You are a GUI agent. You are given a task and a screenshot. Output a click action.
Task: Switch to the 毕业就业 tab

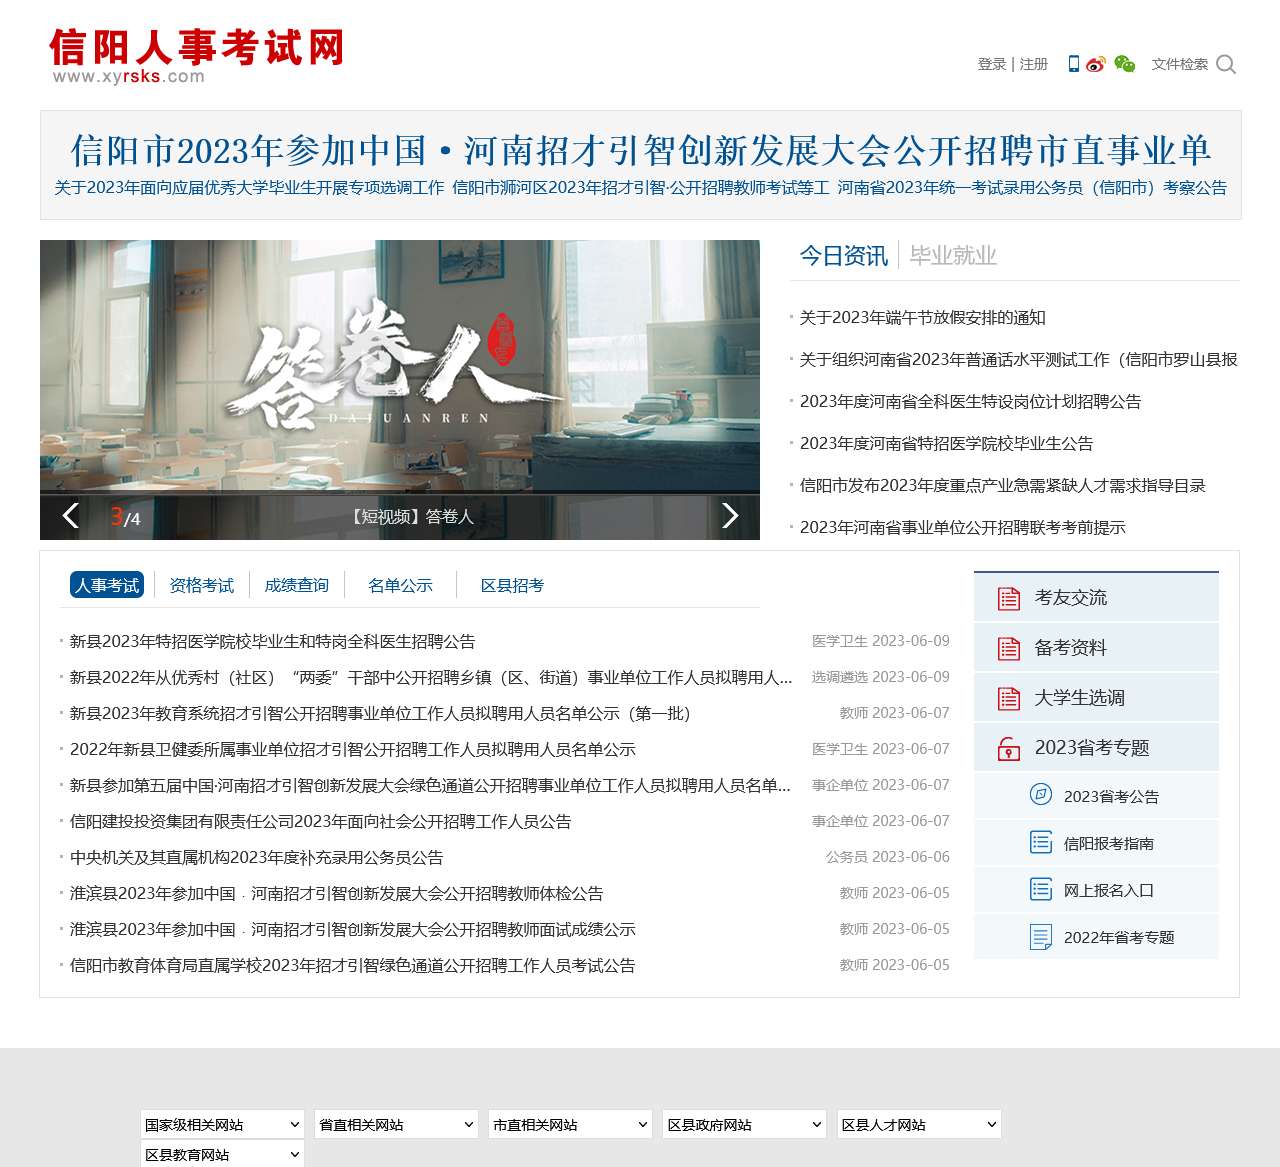coord(953,256)
